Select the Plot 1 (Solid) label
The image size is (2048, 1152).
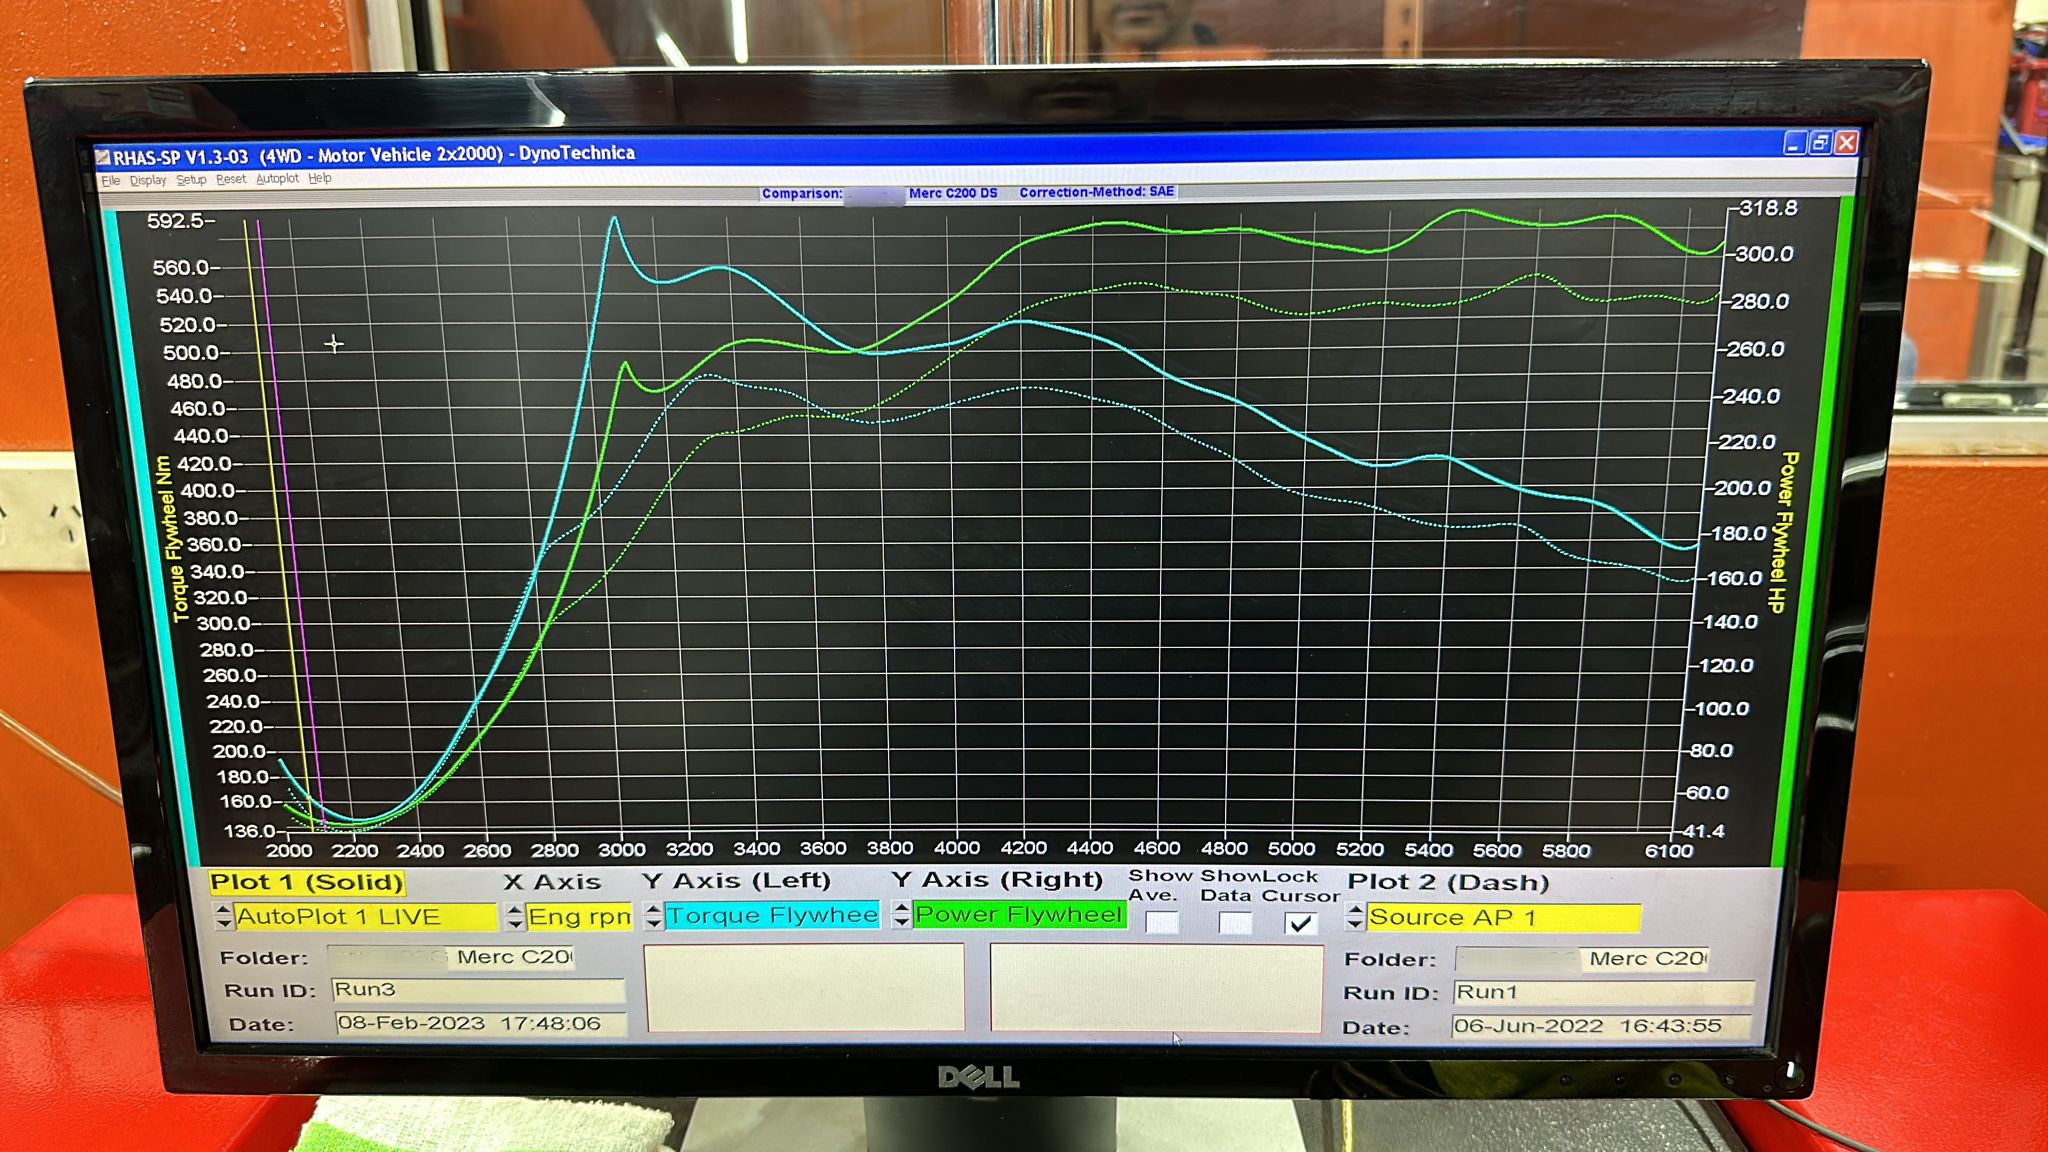click(x=306, y=882)
